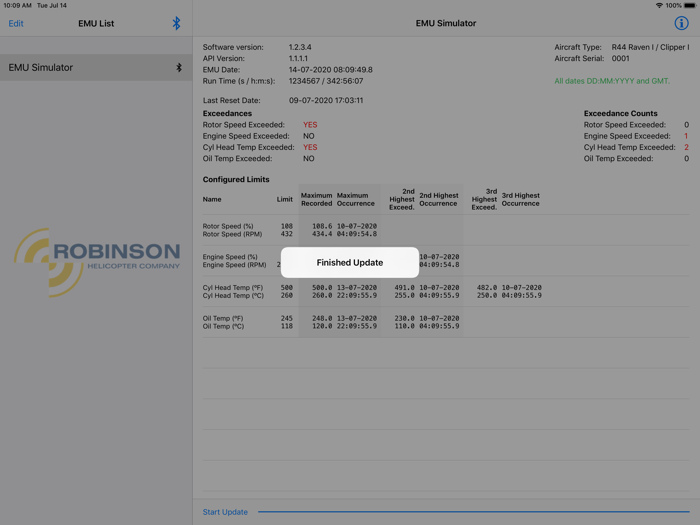Tap the 3rd Highest Exceed. column header
700x525 pixels.
click(x=484, y=199)
